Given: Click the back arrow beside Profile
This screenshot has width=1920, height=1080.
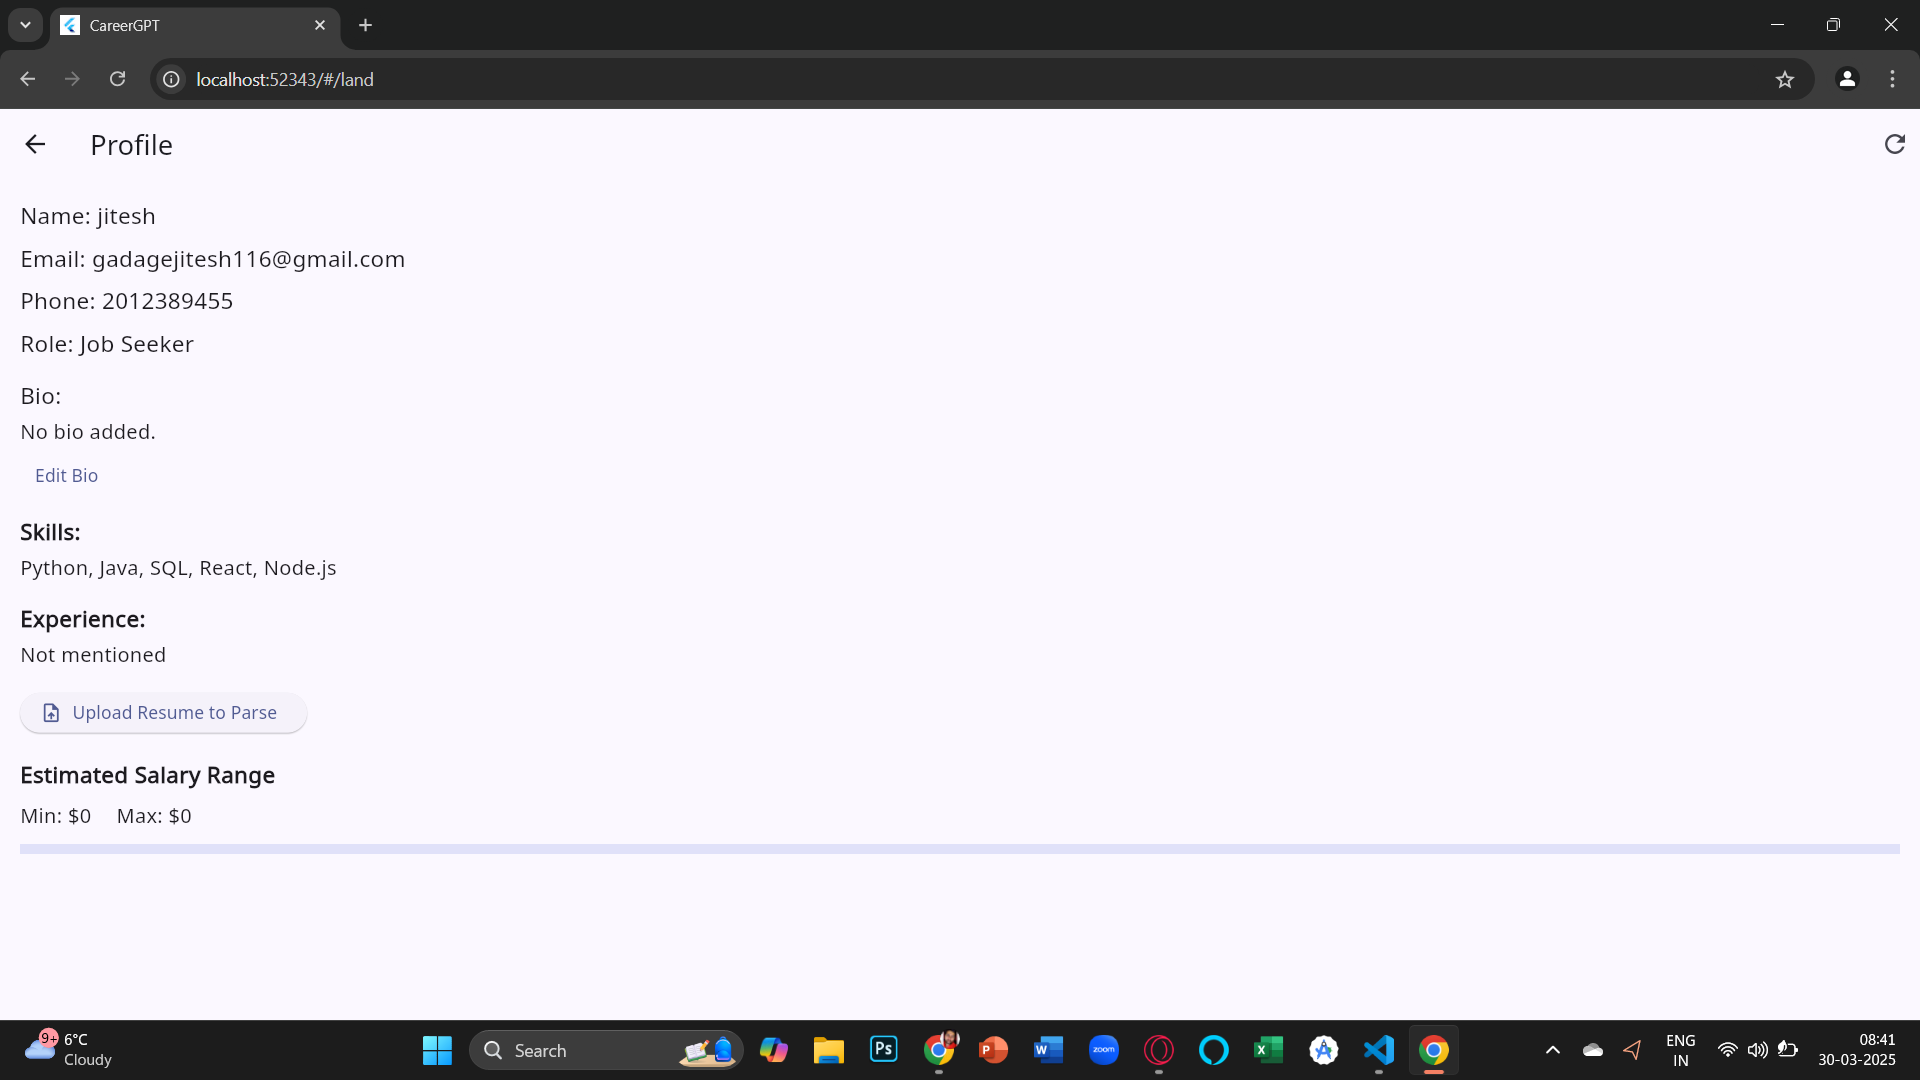Looking at the screenshot, I should (35, 145).
